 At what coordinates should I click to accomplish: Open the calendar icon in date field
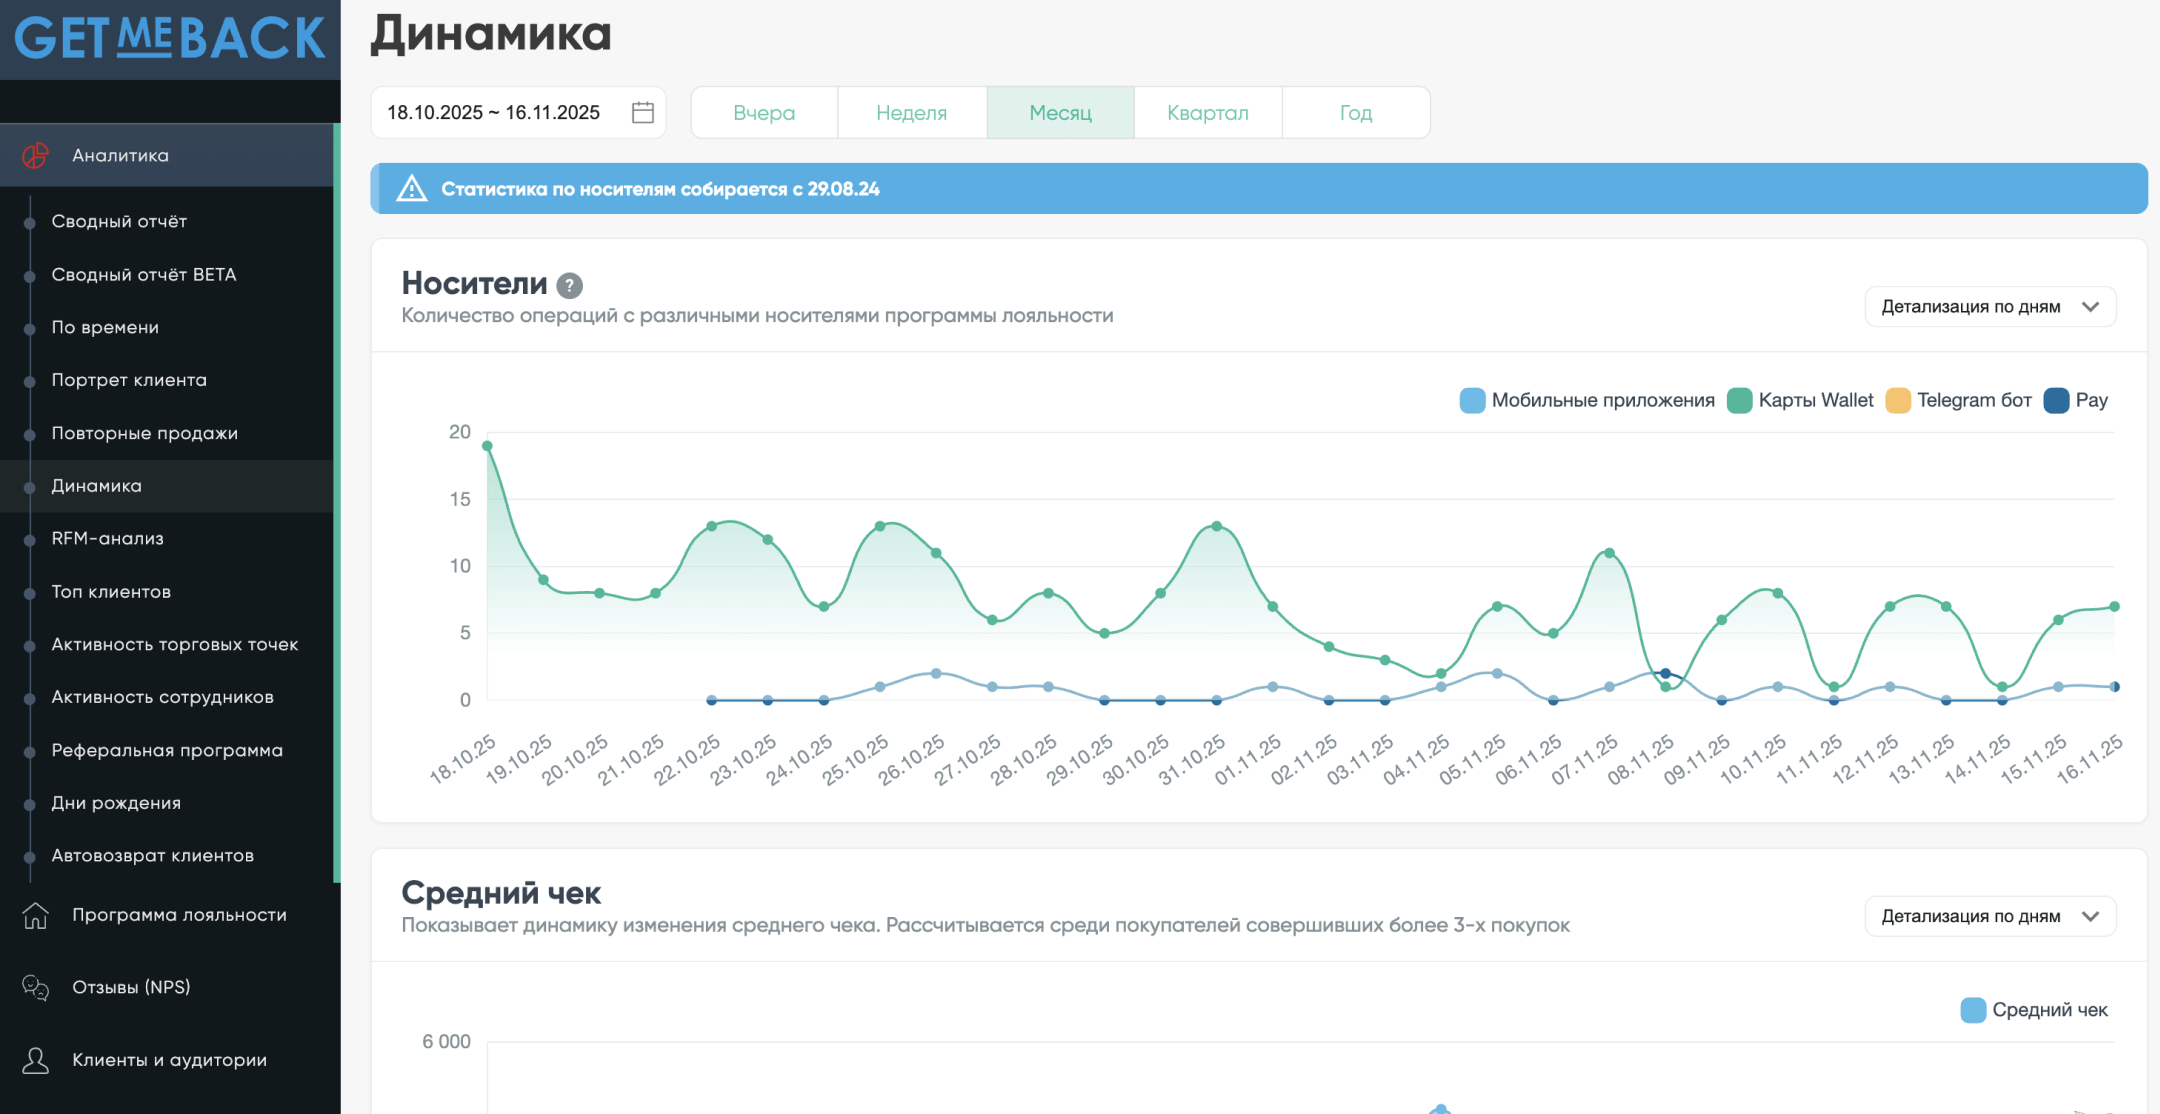click(x=643, y=112)
